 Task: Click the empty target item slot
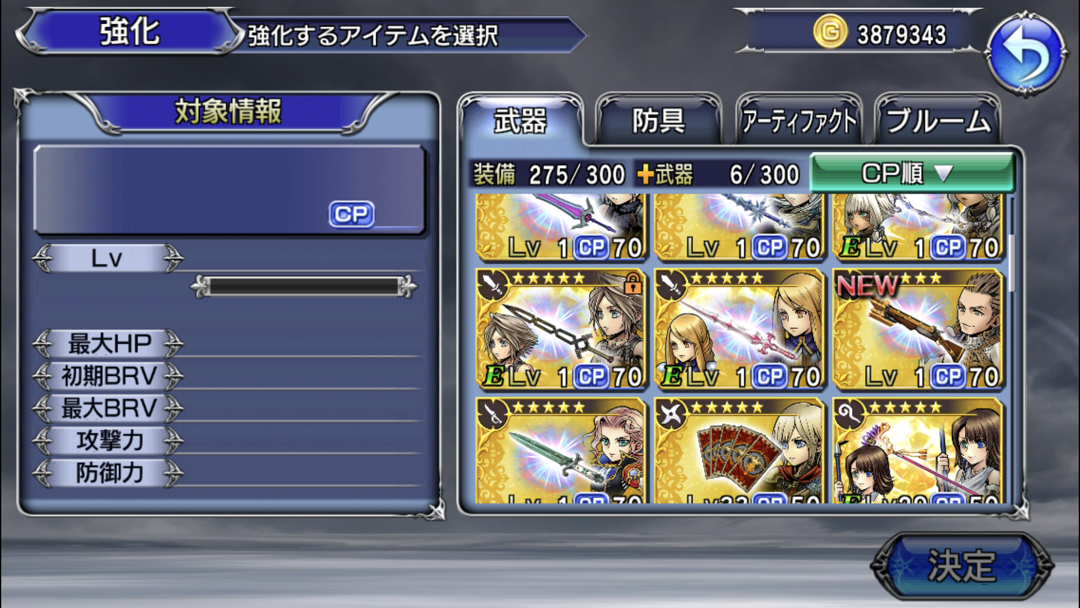pos(229,189)
